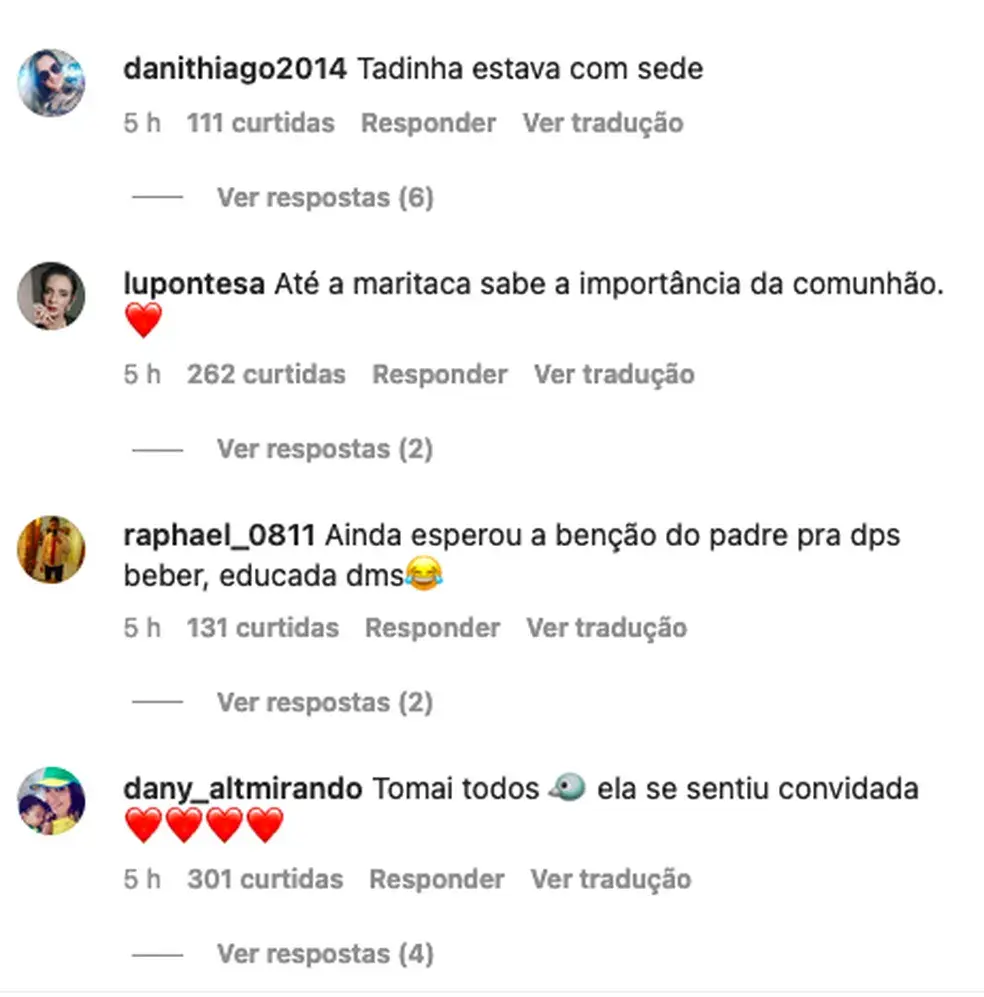Screen dimensions: 984x997
Task: Open danithiago2014's profile picture
Action: (51, 83)
